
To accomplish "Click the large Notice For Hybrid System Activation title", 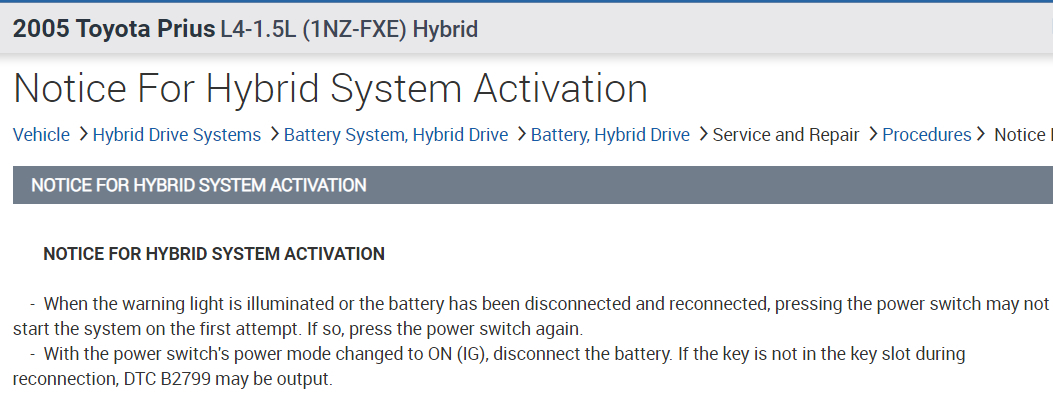I will point(330,88).
